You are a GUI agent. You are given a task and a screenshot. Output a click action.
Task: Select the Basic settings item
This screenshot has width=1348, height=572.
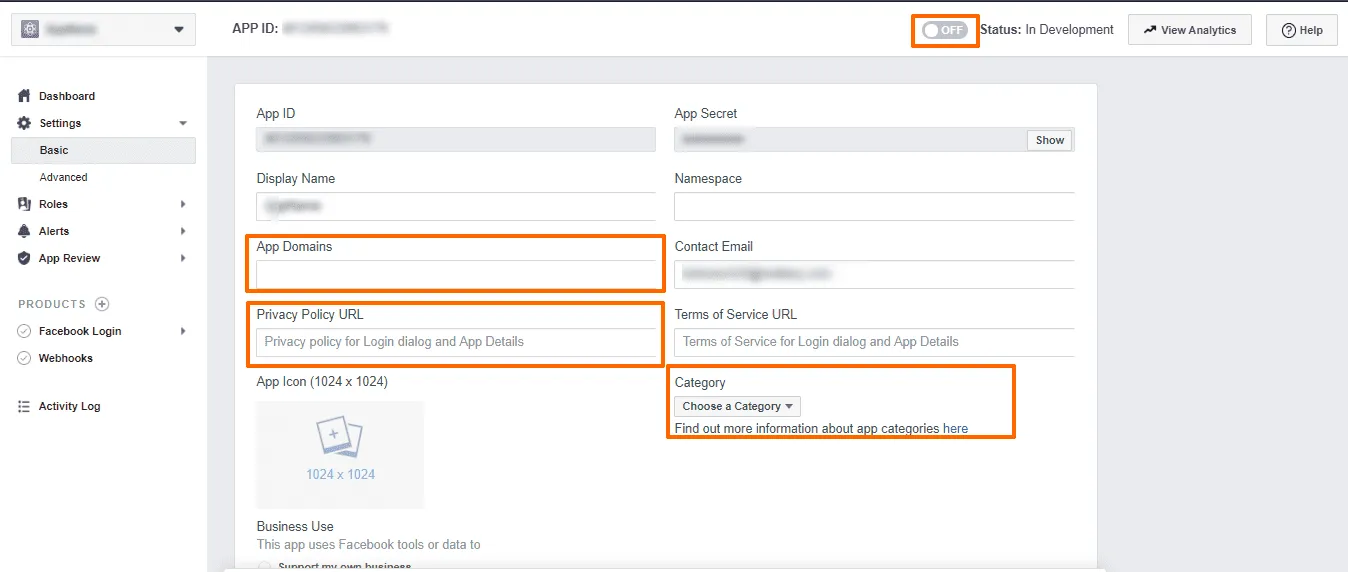click(104, 150)
